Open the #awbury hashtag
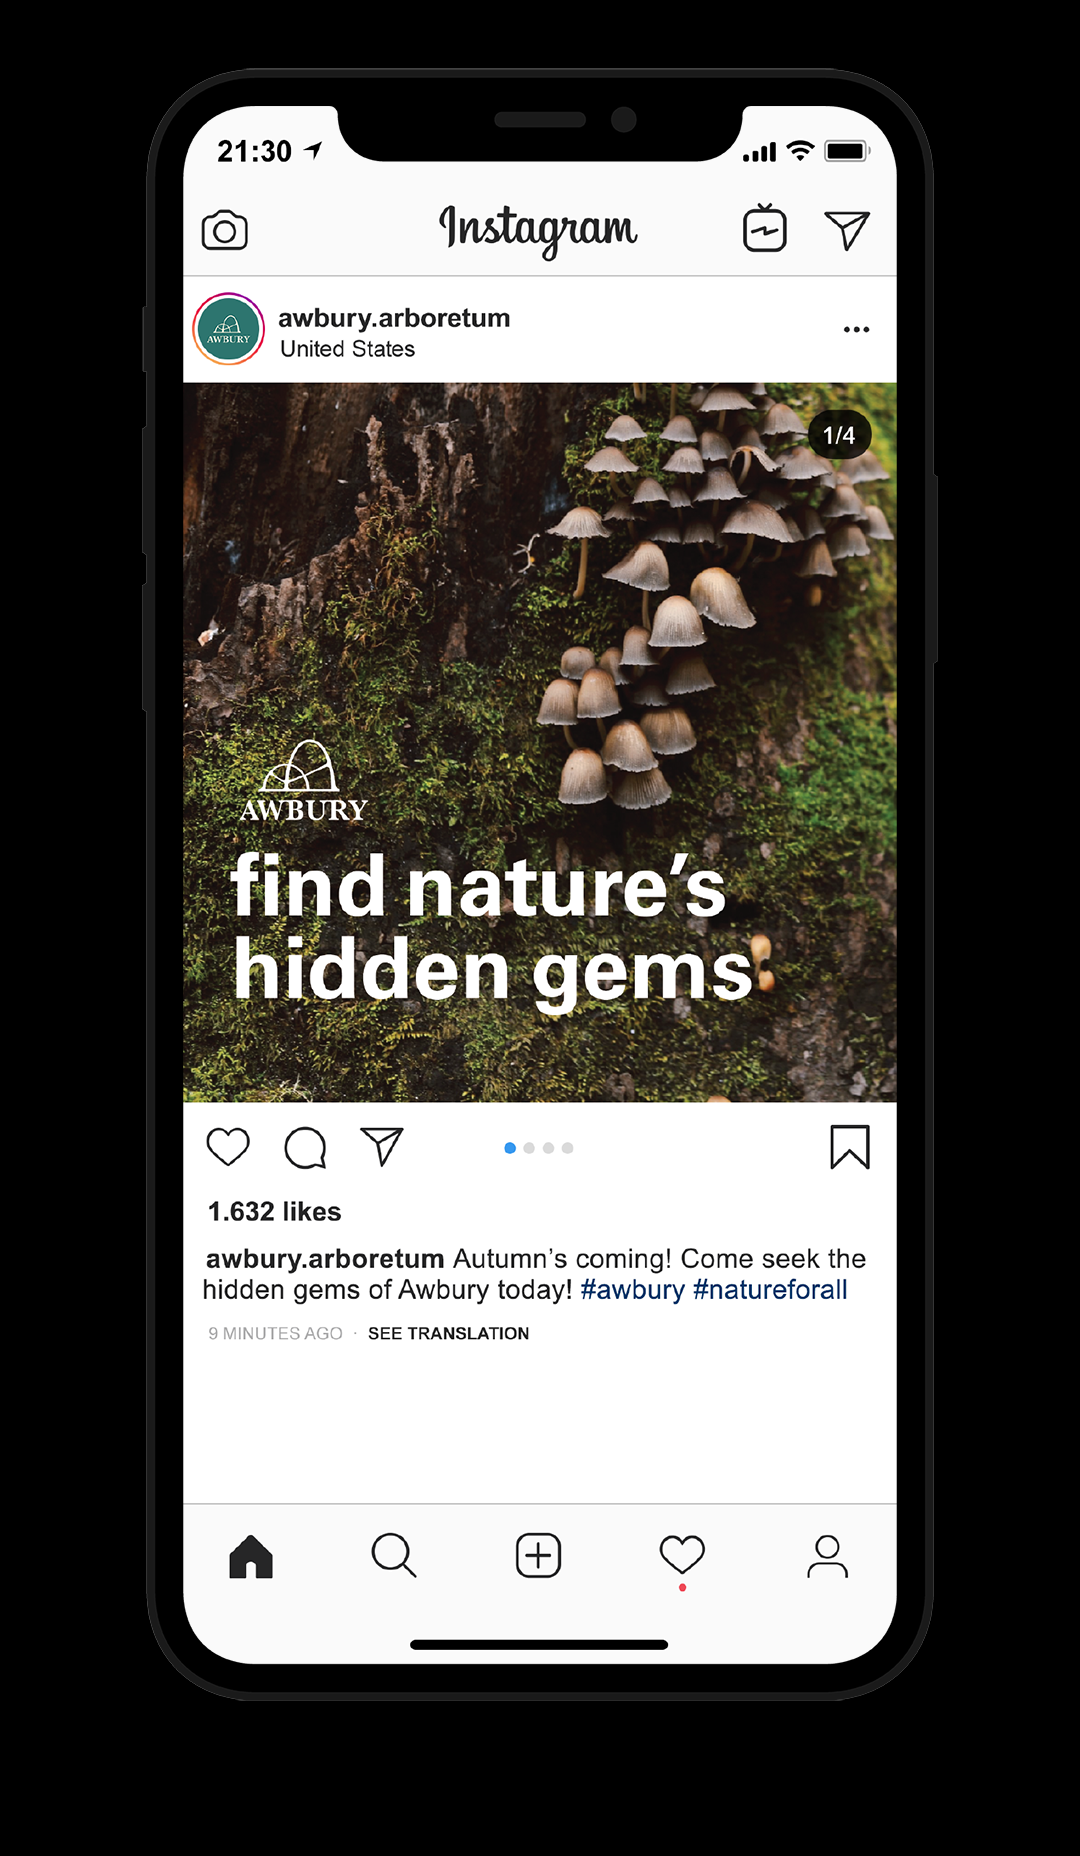 point(632,1289)
